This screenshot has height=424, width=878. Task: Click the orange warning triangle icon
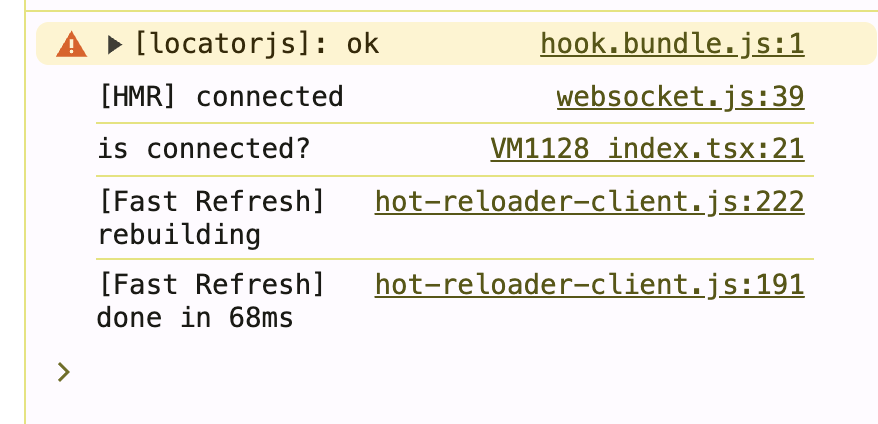(x=71, y=44)
